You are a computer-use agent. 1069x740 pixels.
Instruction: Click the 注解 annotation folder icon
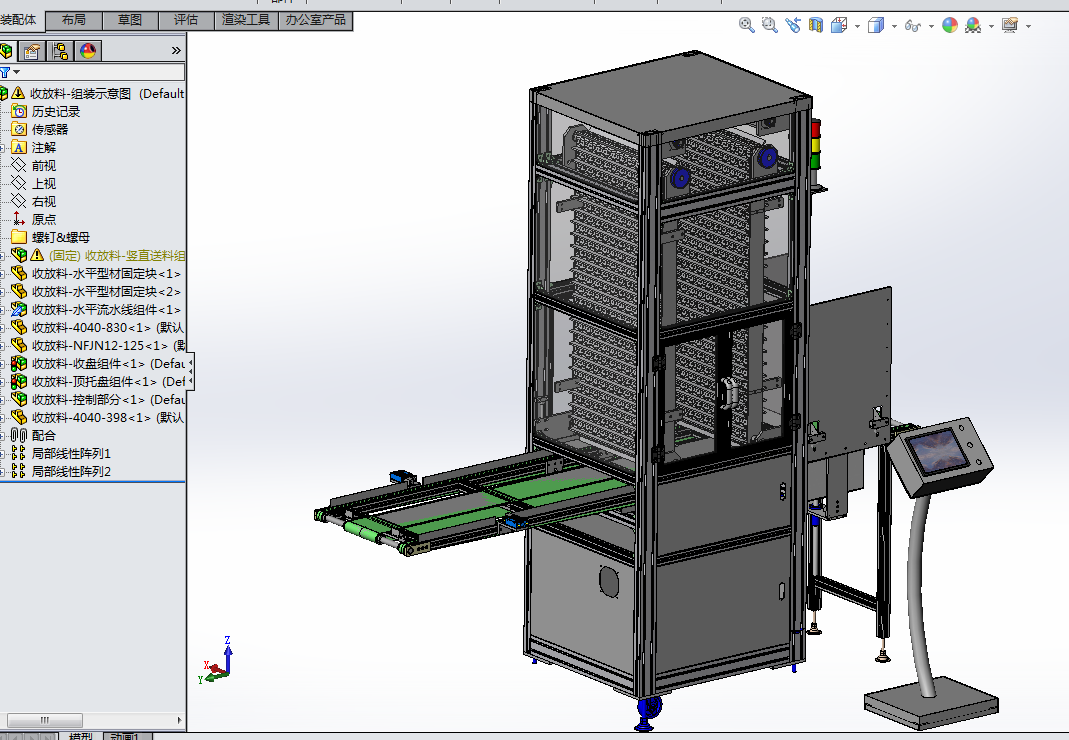19,147
